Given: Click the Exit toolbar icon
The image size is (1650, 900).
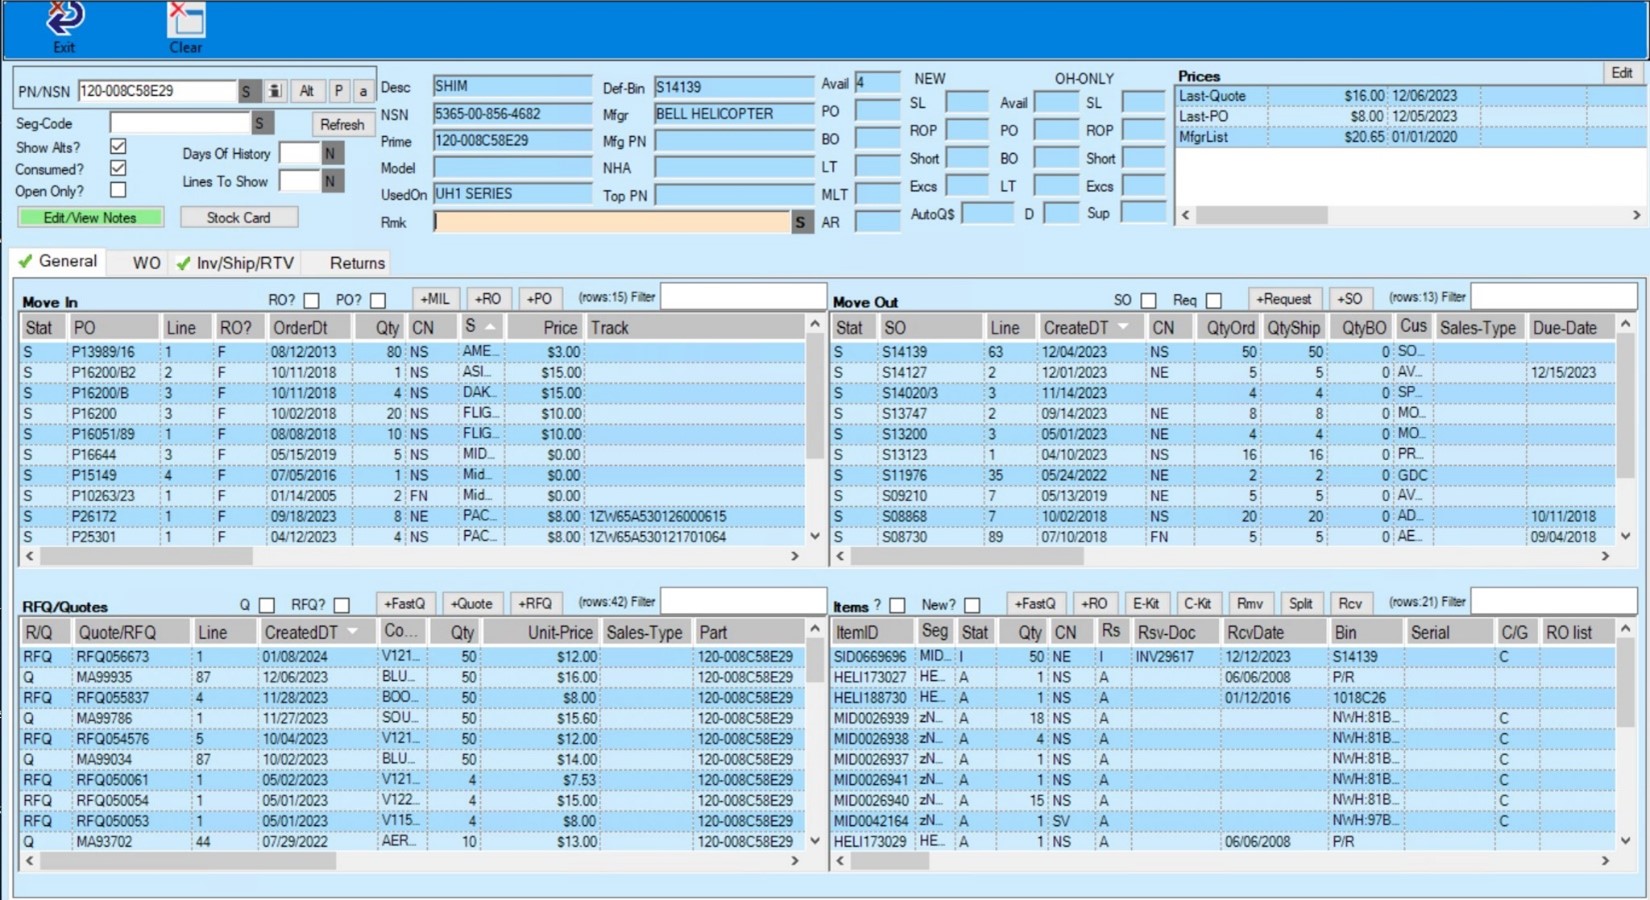Looking at the screenshot, I should (63, 20).
